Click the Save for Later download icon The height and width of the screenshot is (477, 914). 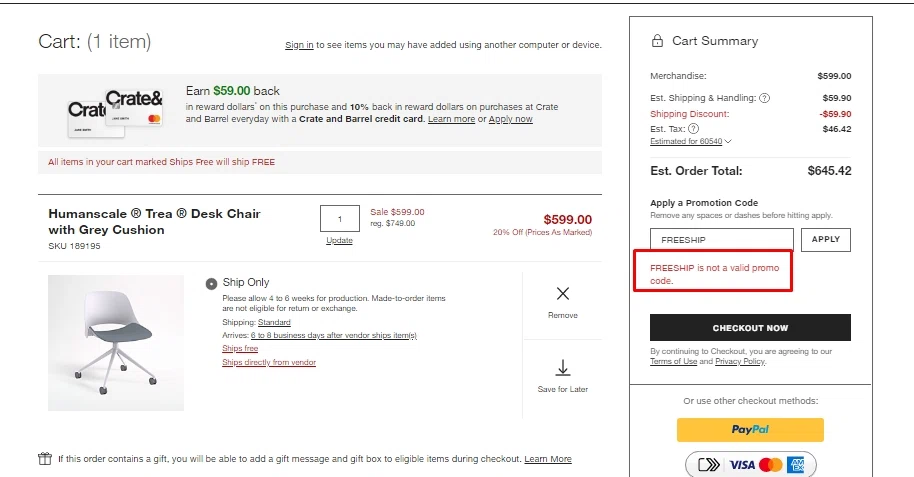[x=563, y=368]
